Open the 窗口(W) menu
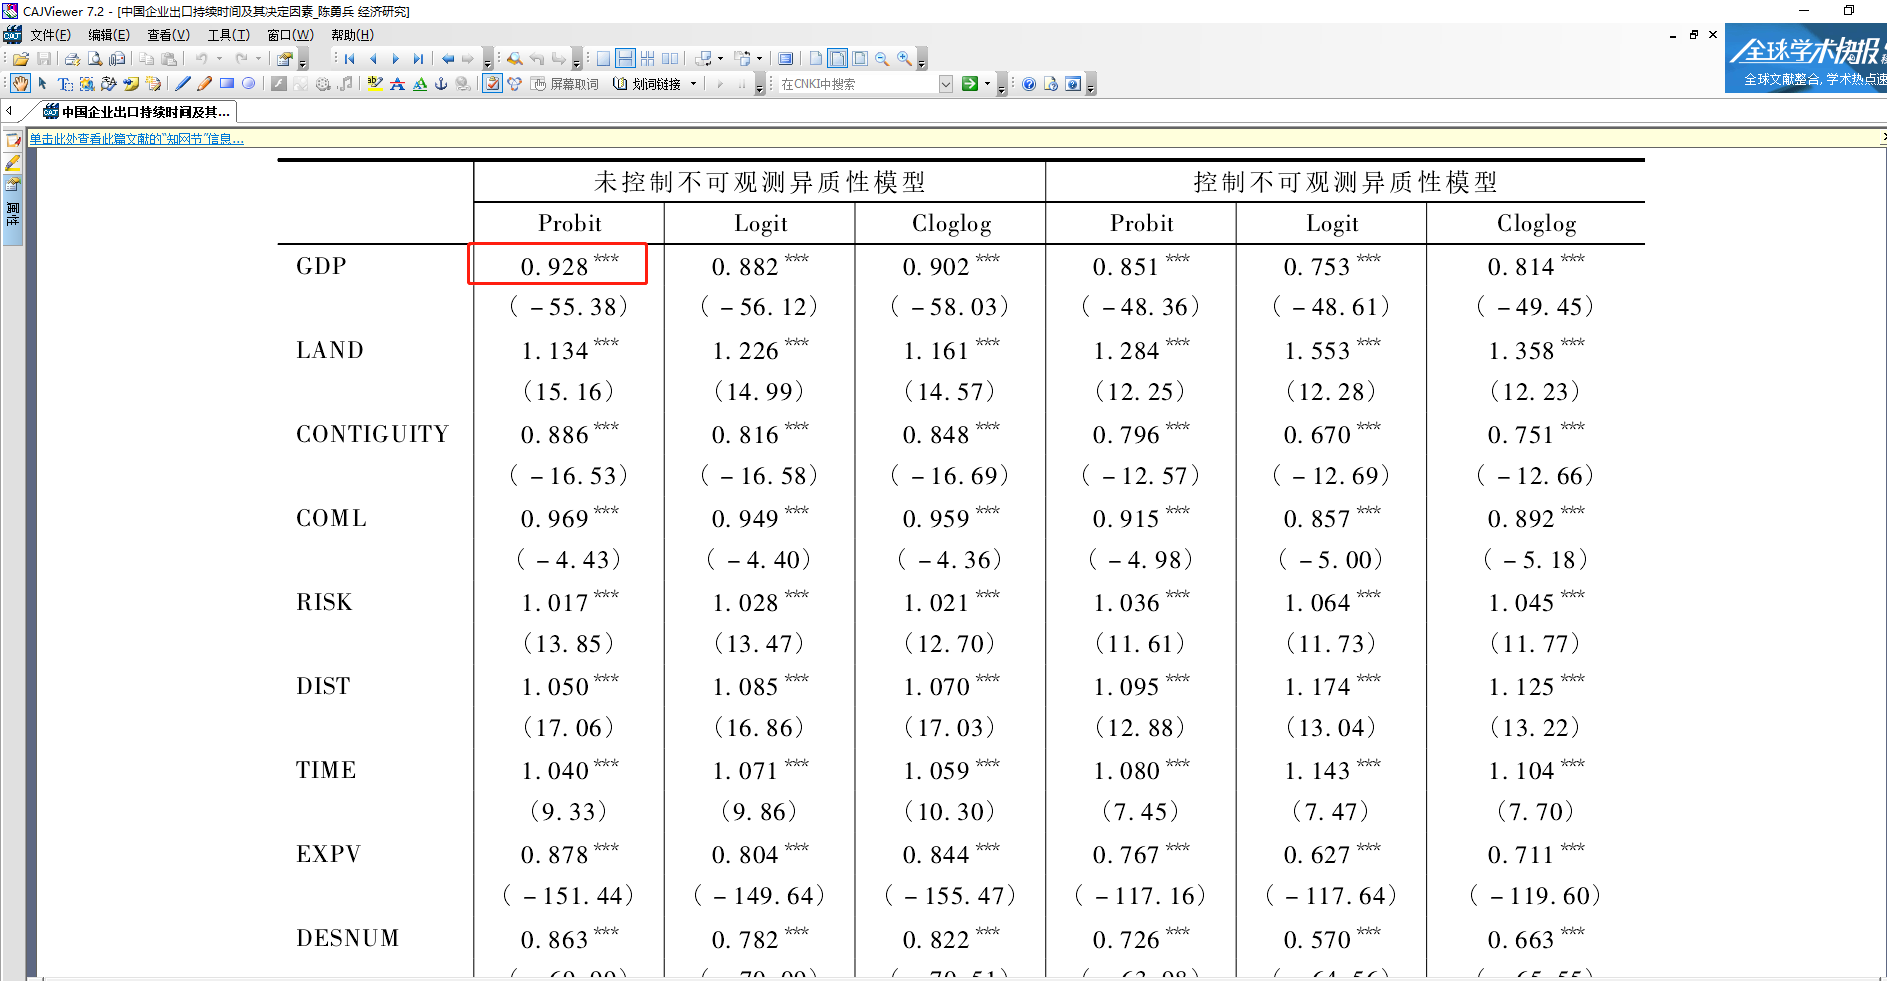The width and height of the screenshot is (1887, 981). (290, 35)
